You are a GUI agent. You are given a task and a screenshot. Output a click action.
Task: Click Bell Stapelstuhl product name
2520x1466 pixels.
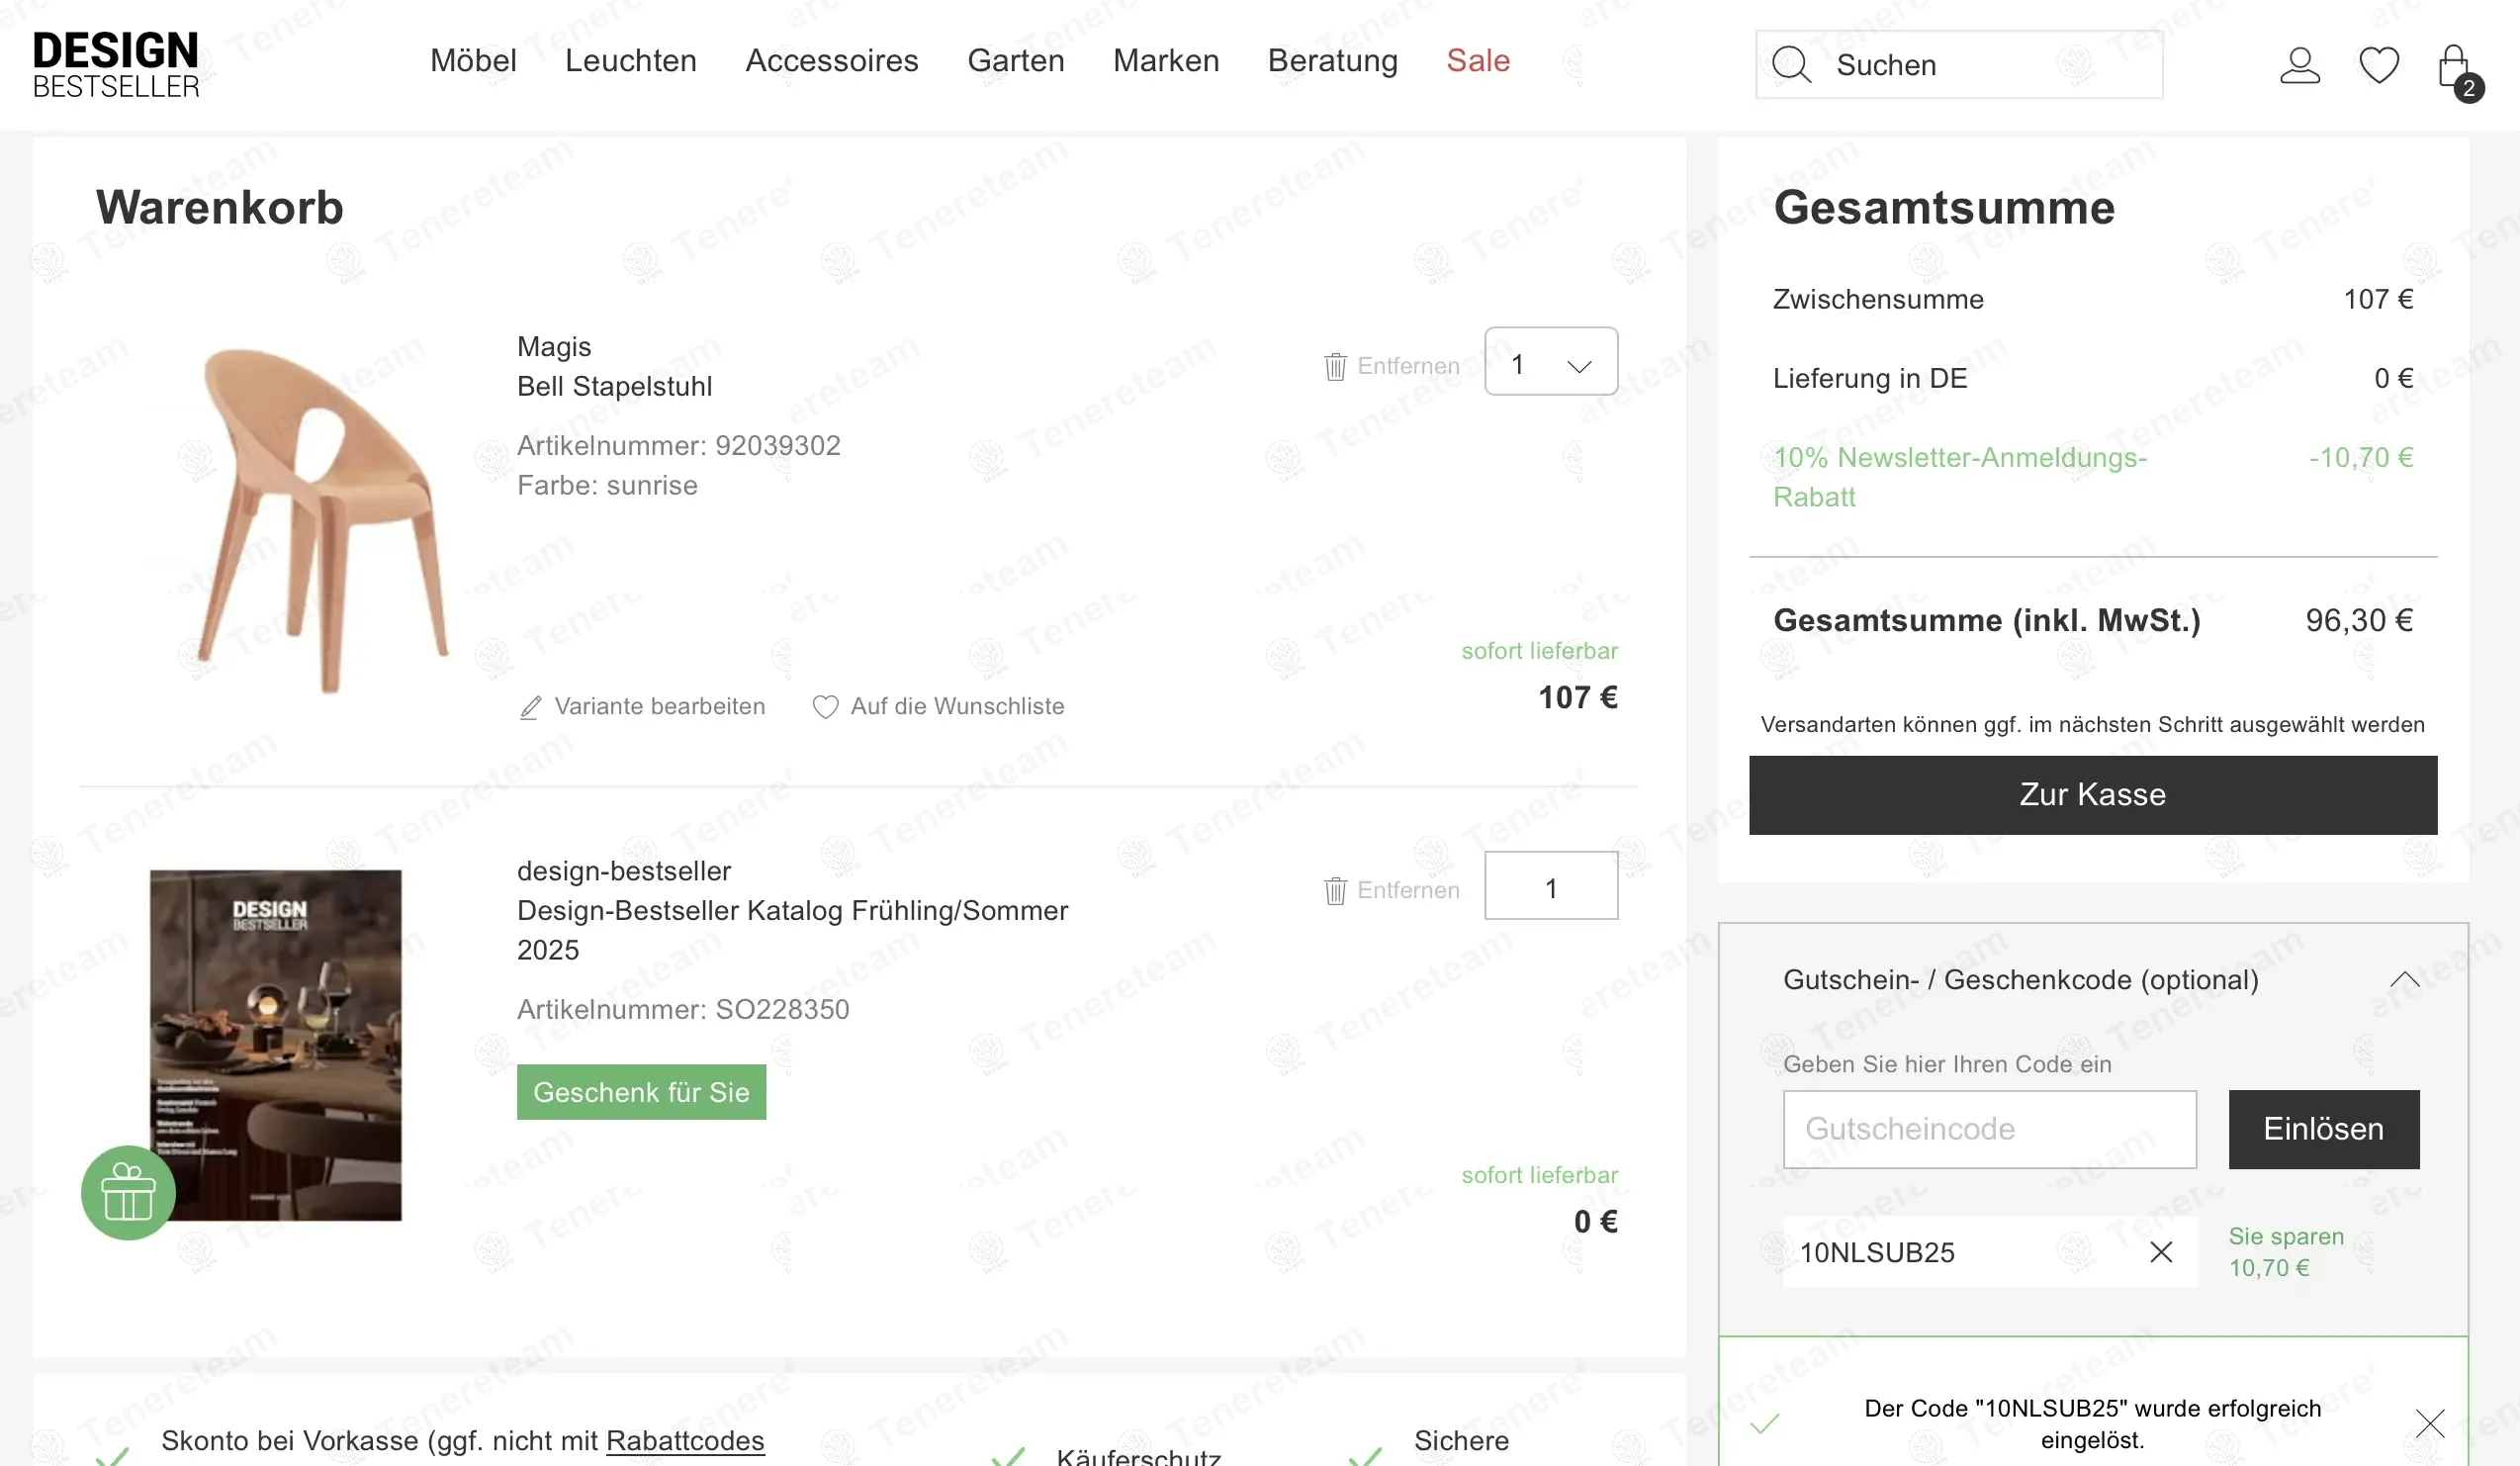pos(615,386)
